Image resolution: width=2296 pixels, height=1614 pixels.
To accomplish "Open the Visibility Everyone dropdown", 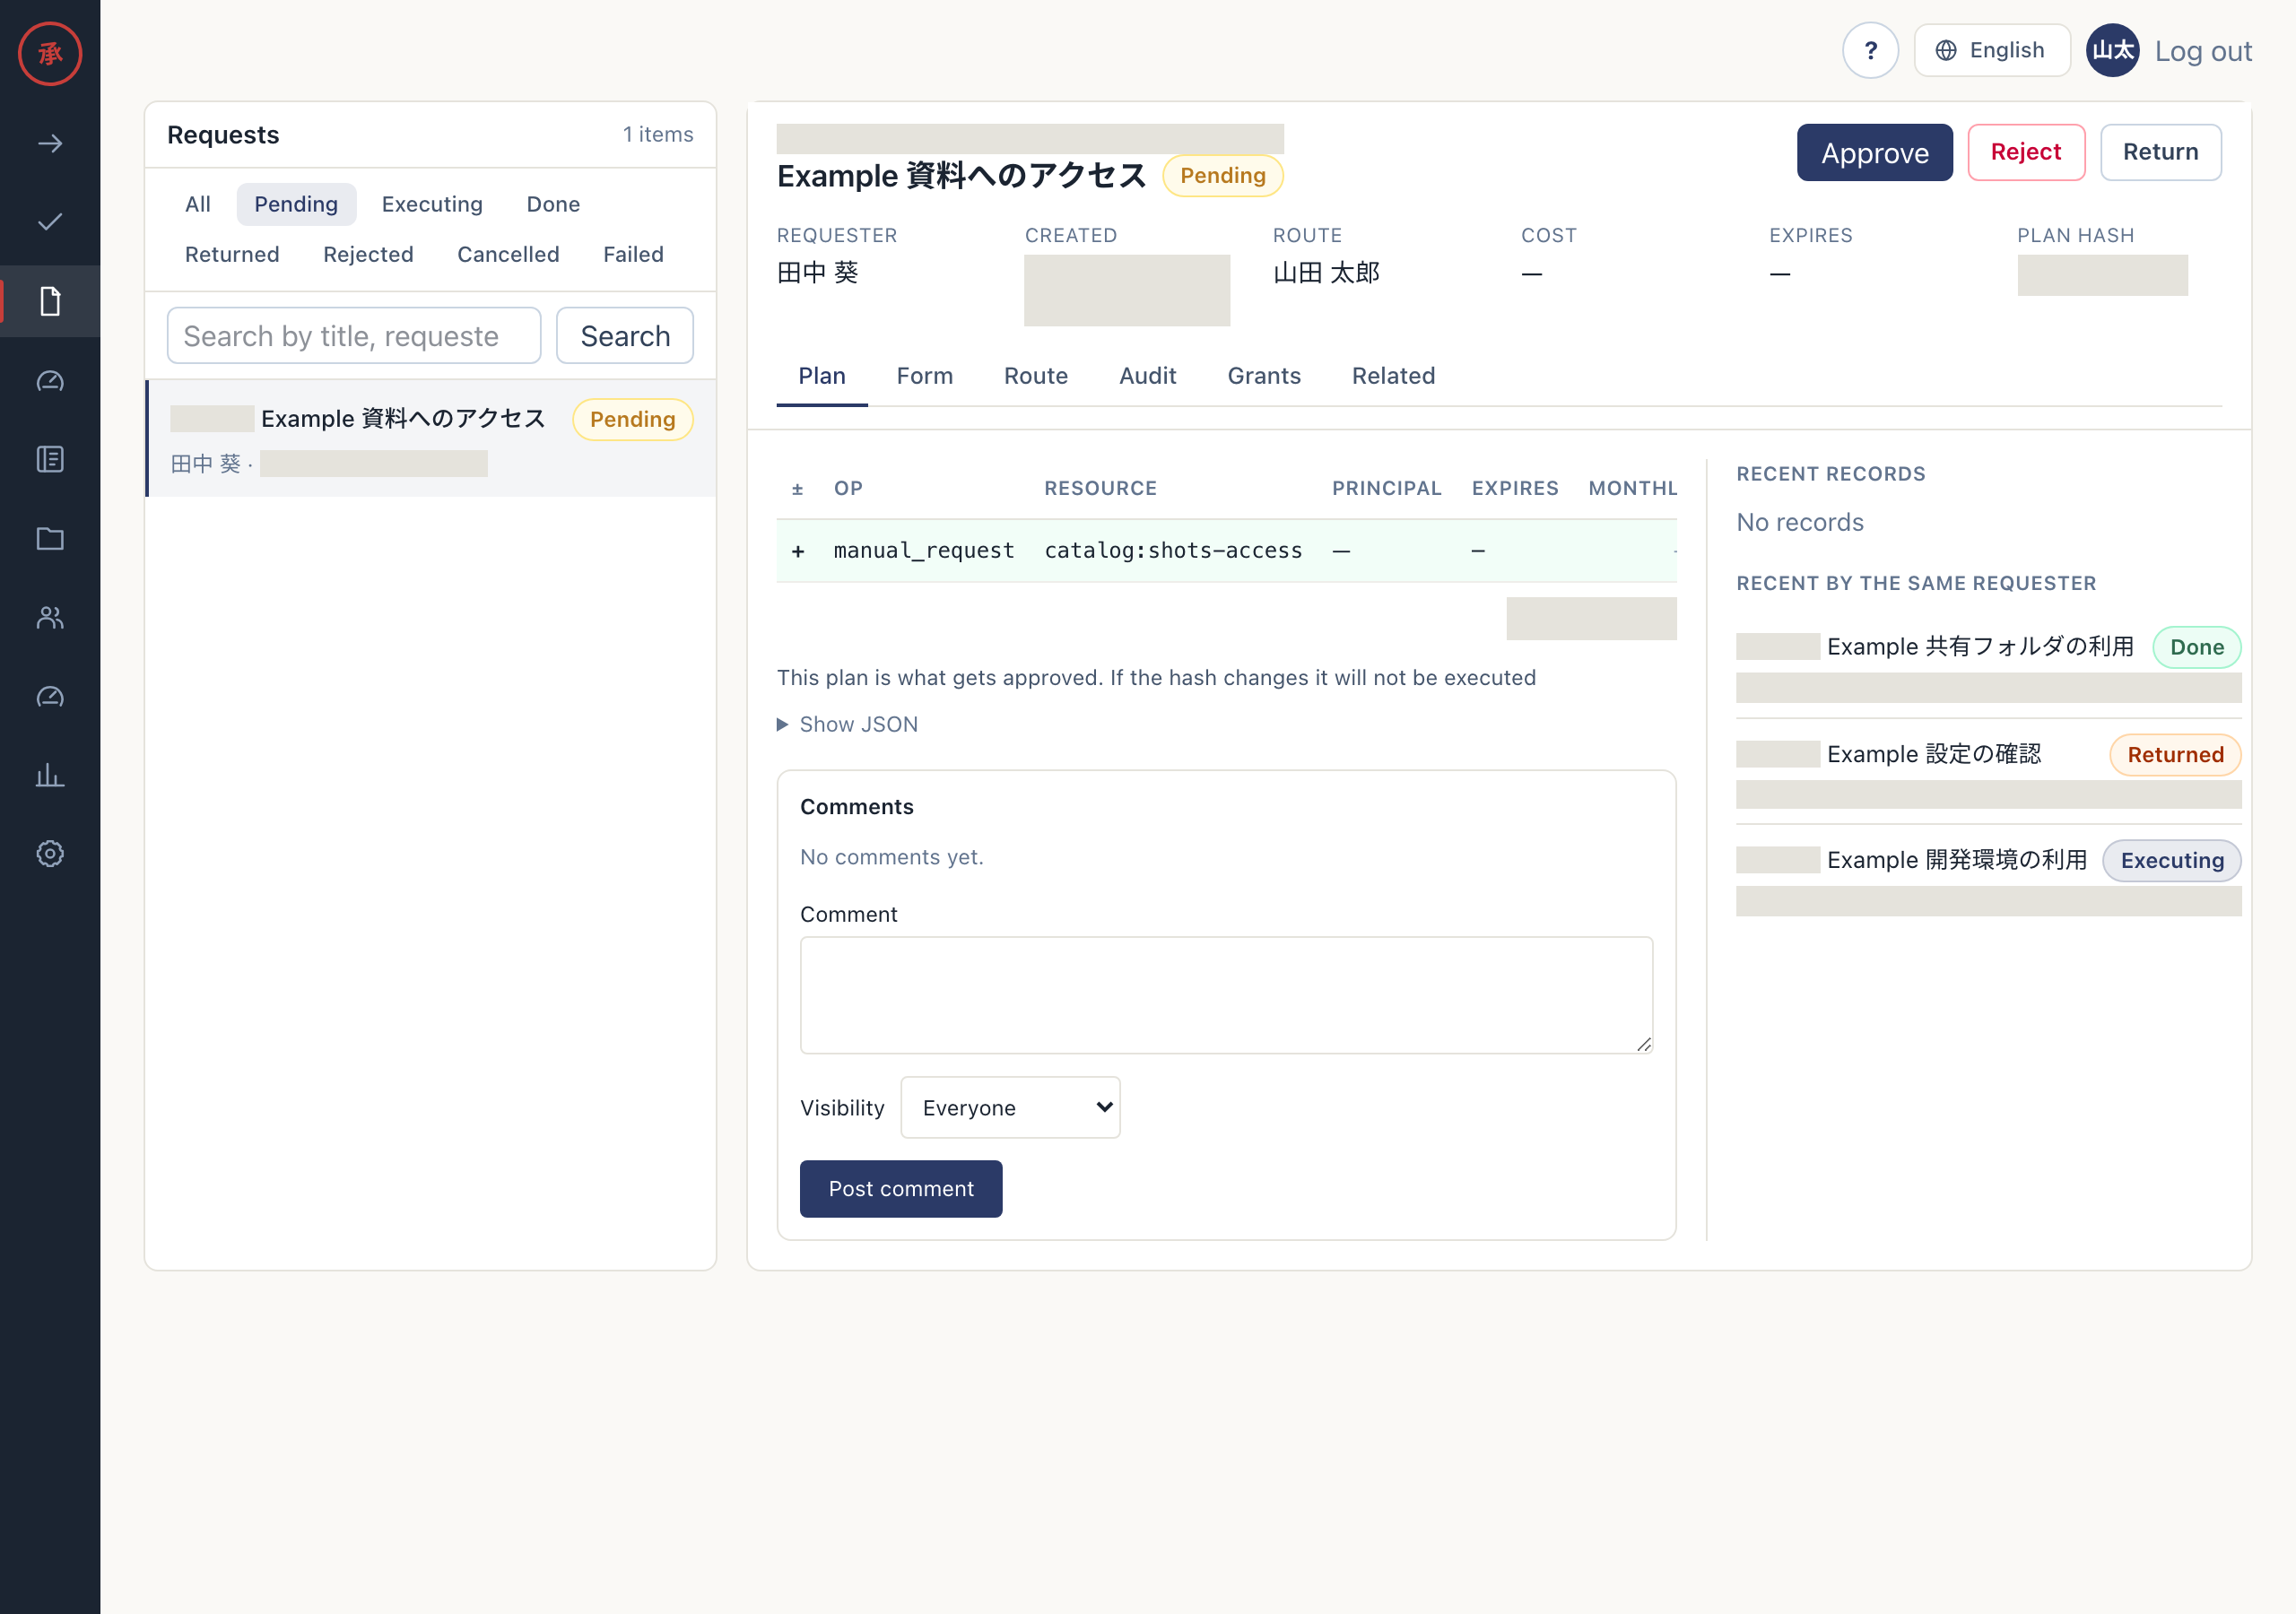I will [x=1010, y=1107].
